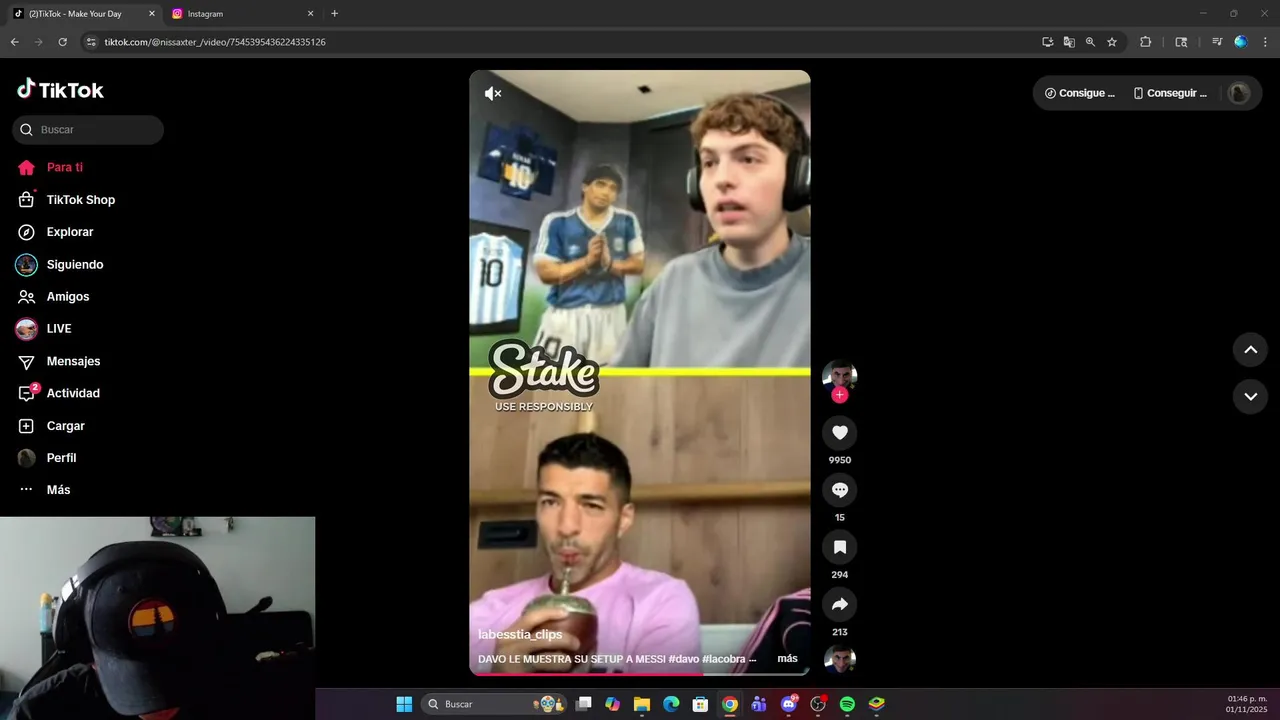Open the Windows Start menu

pos(404,704)
